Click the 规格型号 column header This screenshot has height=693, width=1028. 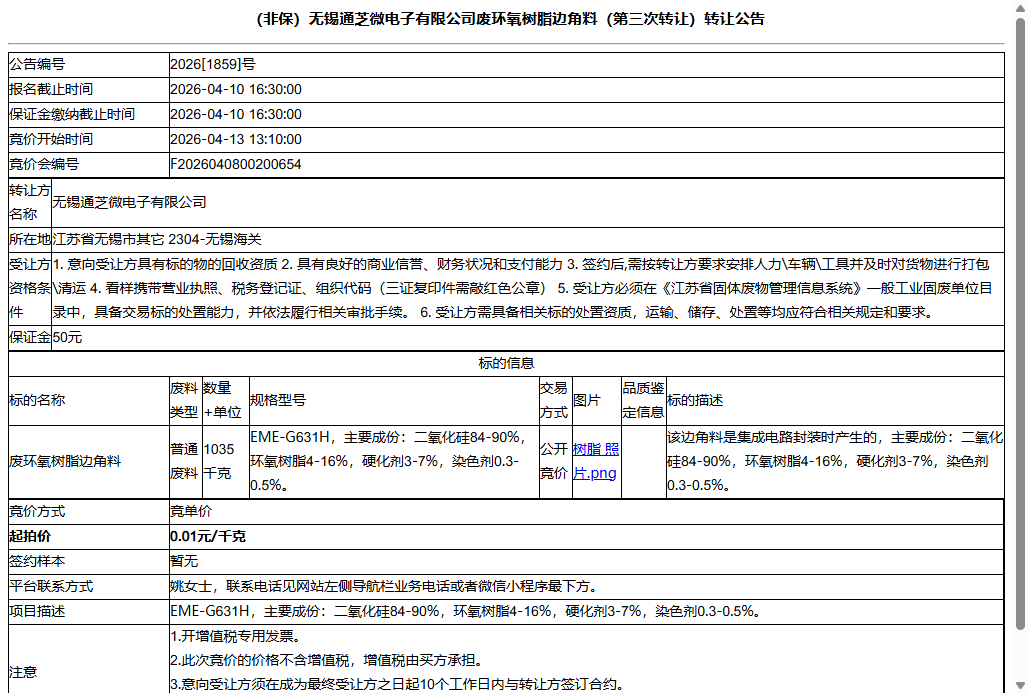coord(394,400)
